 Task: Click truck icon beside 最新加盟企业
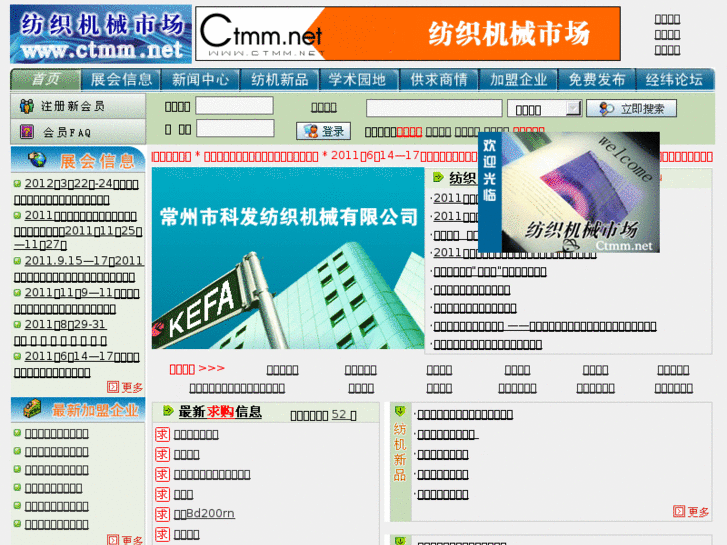click(x=32, y=409)
